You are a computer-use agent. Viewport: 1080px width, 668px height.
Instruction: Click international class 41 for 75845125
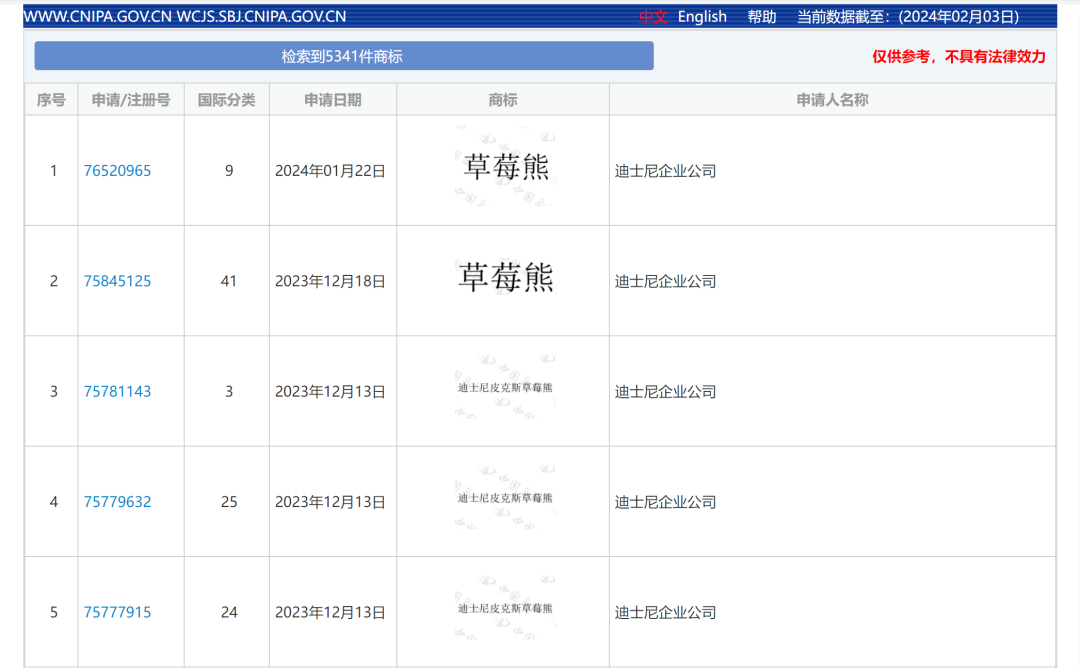pos(229,281)
